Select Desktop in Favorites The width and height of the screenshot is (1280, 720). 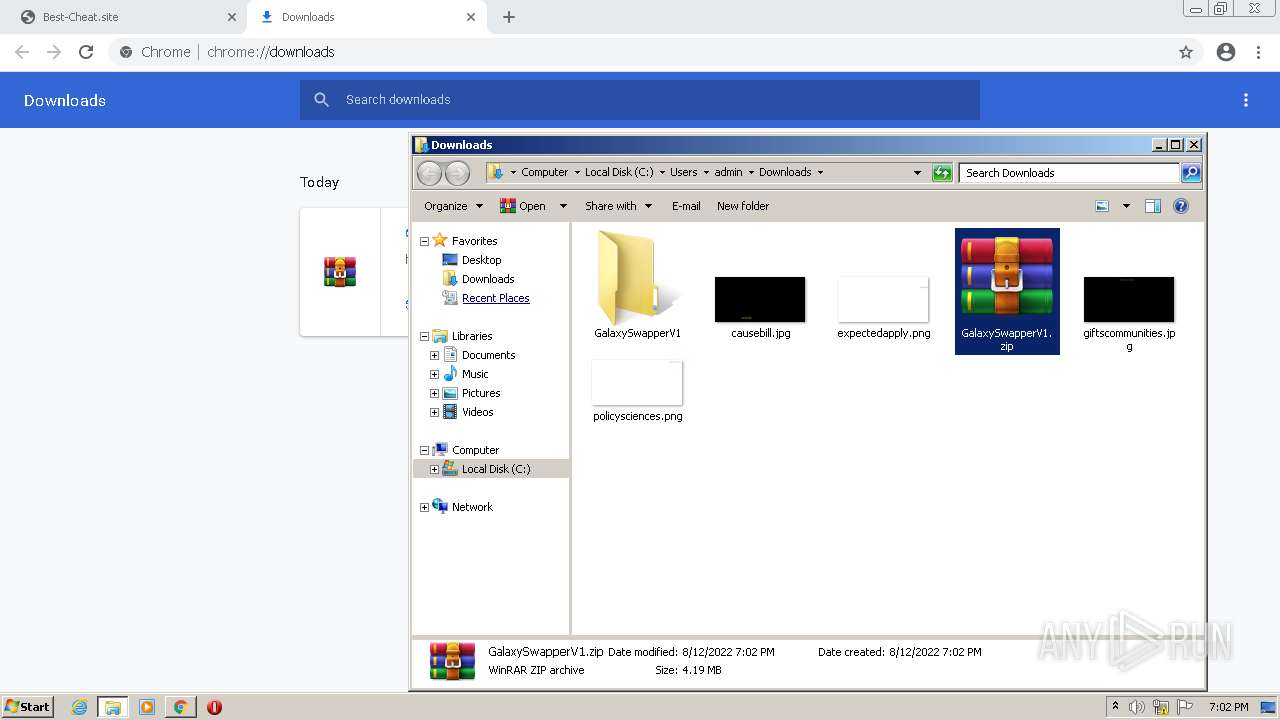(481, 260)
